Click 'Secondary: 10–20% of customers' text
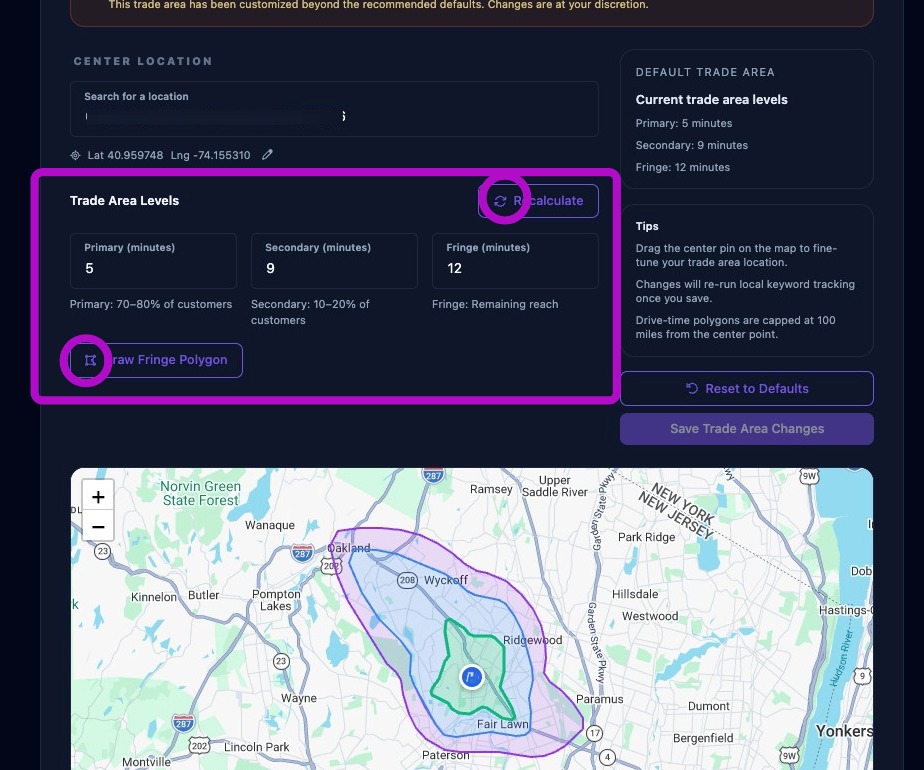 pos(310,312)
